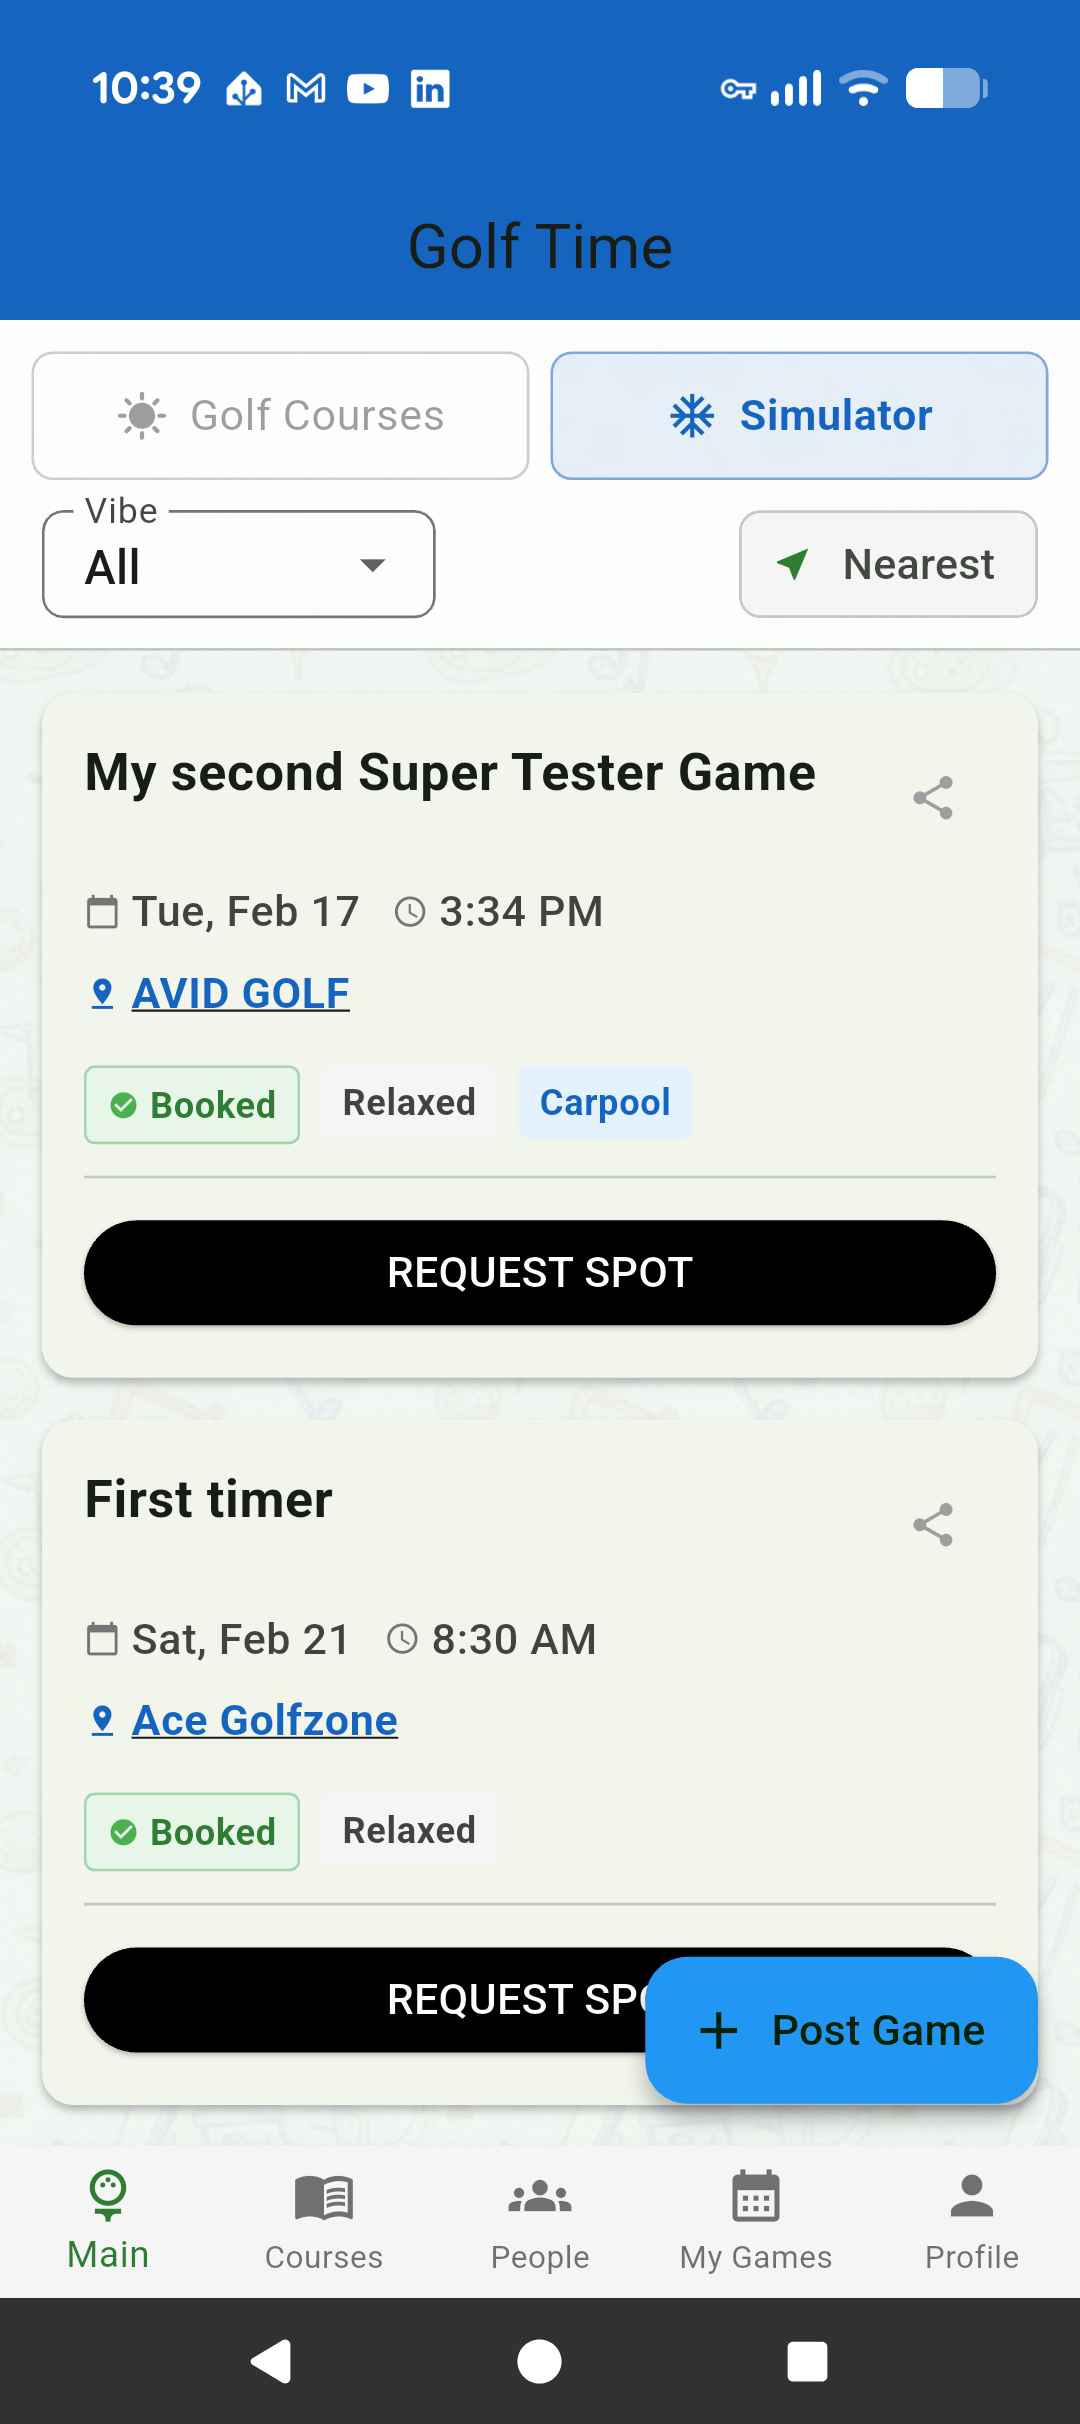Screen dimensions: 1080x2424
Task: Toggle the Nearest sort button
Action: coord(888,565)
